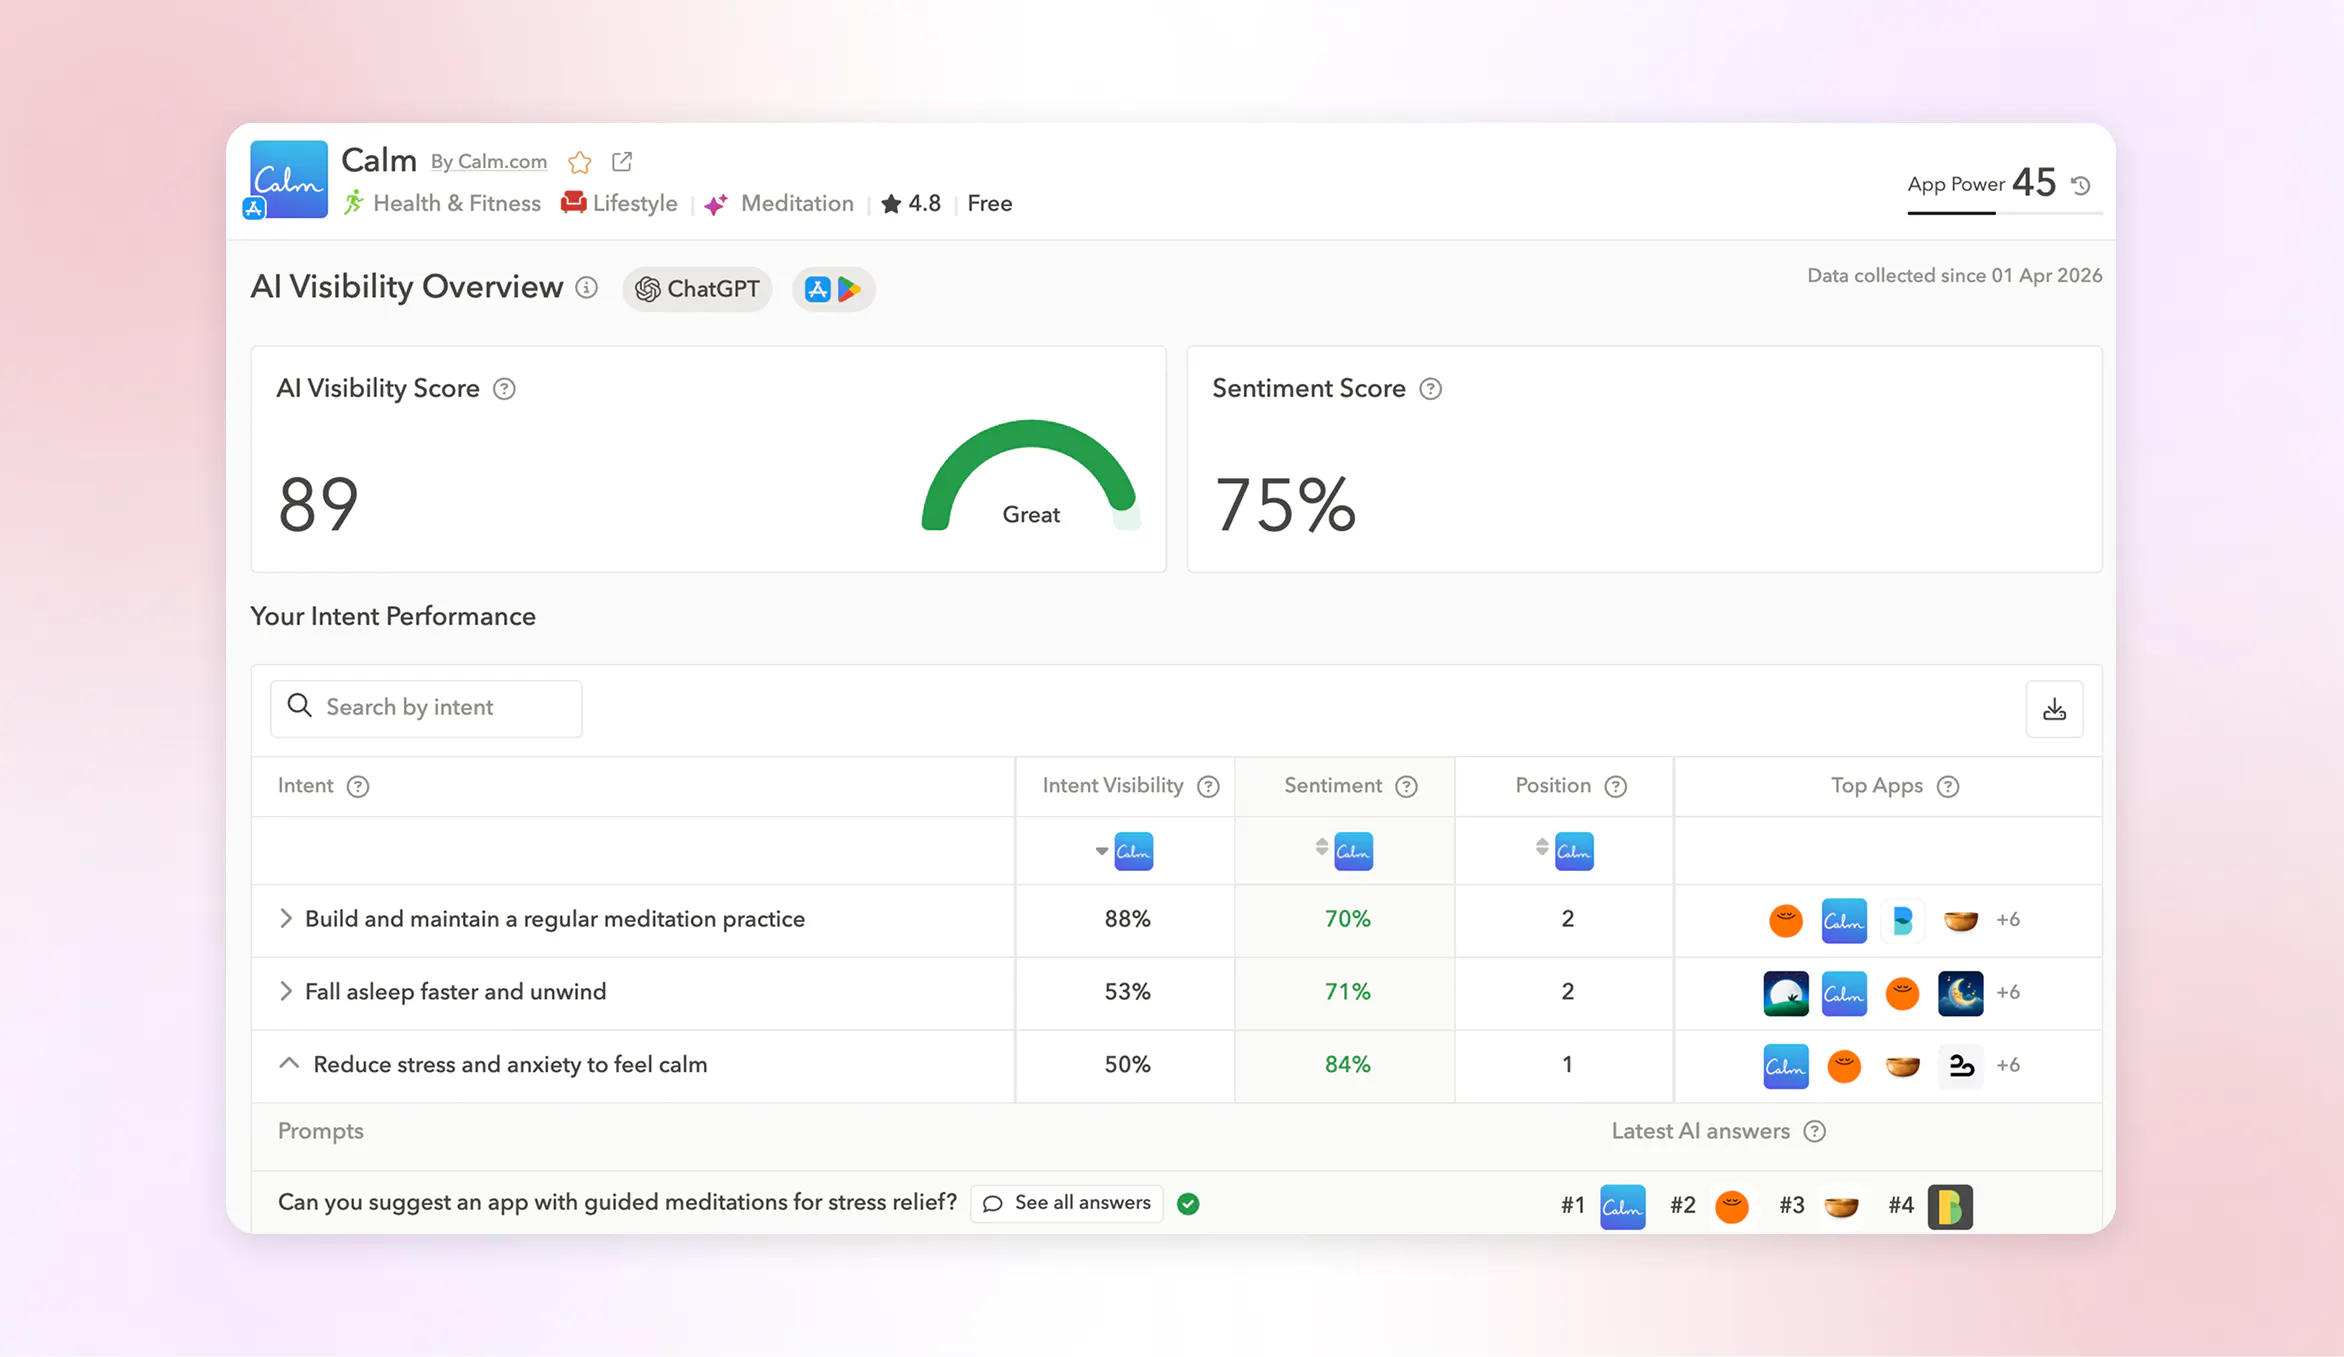Collapse the Reduce stress and anxiety row
This screenshot has height=1357, width=2344.
pyautogui.click(x=288, y=1063)
